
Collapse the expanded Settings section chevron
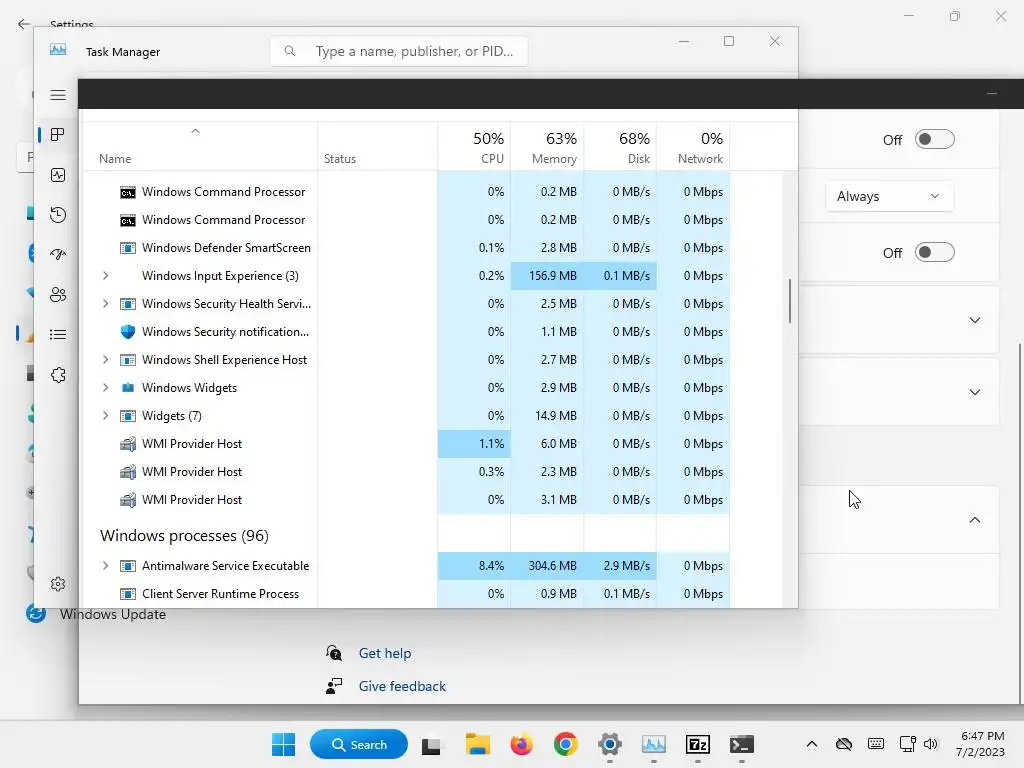coord(974,520)
